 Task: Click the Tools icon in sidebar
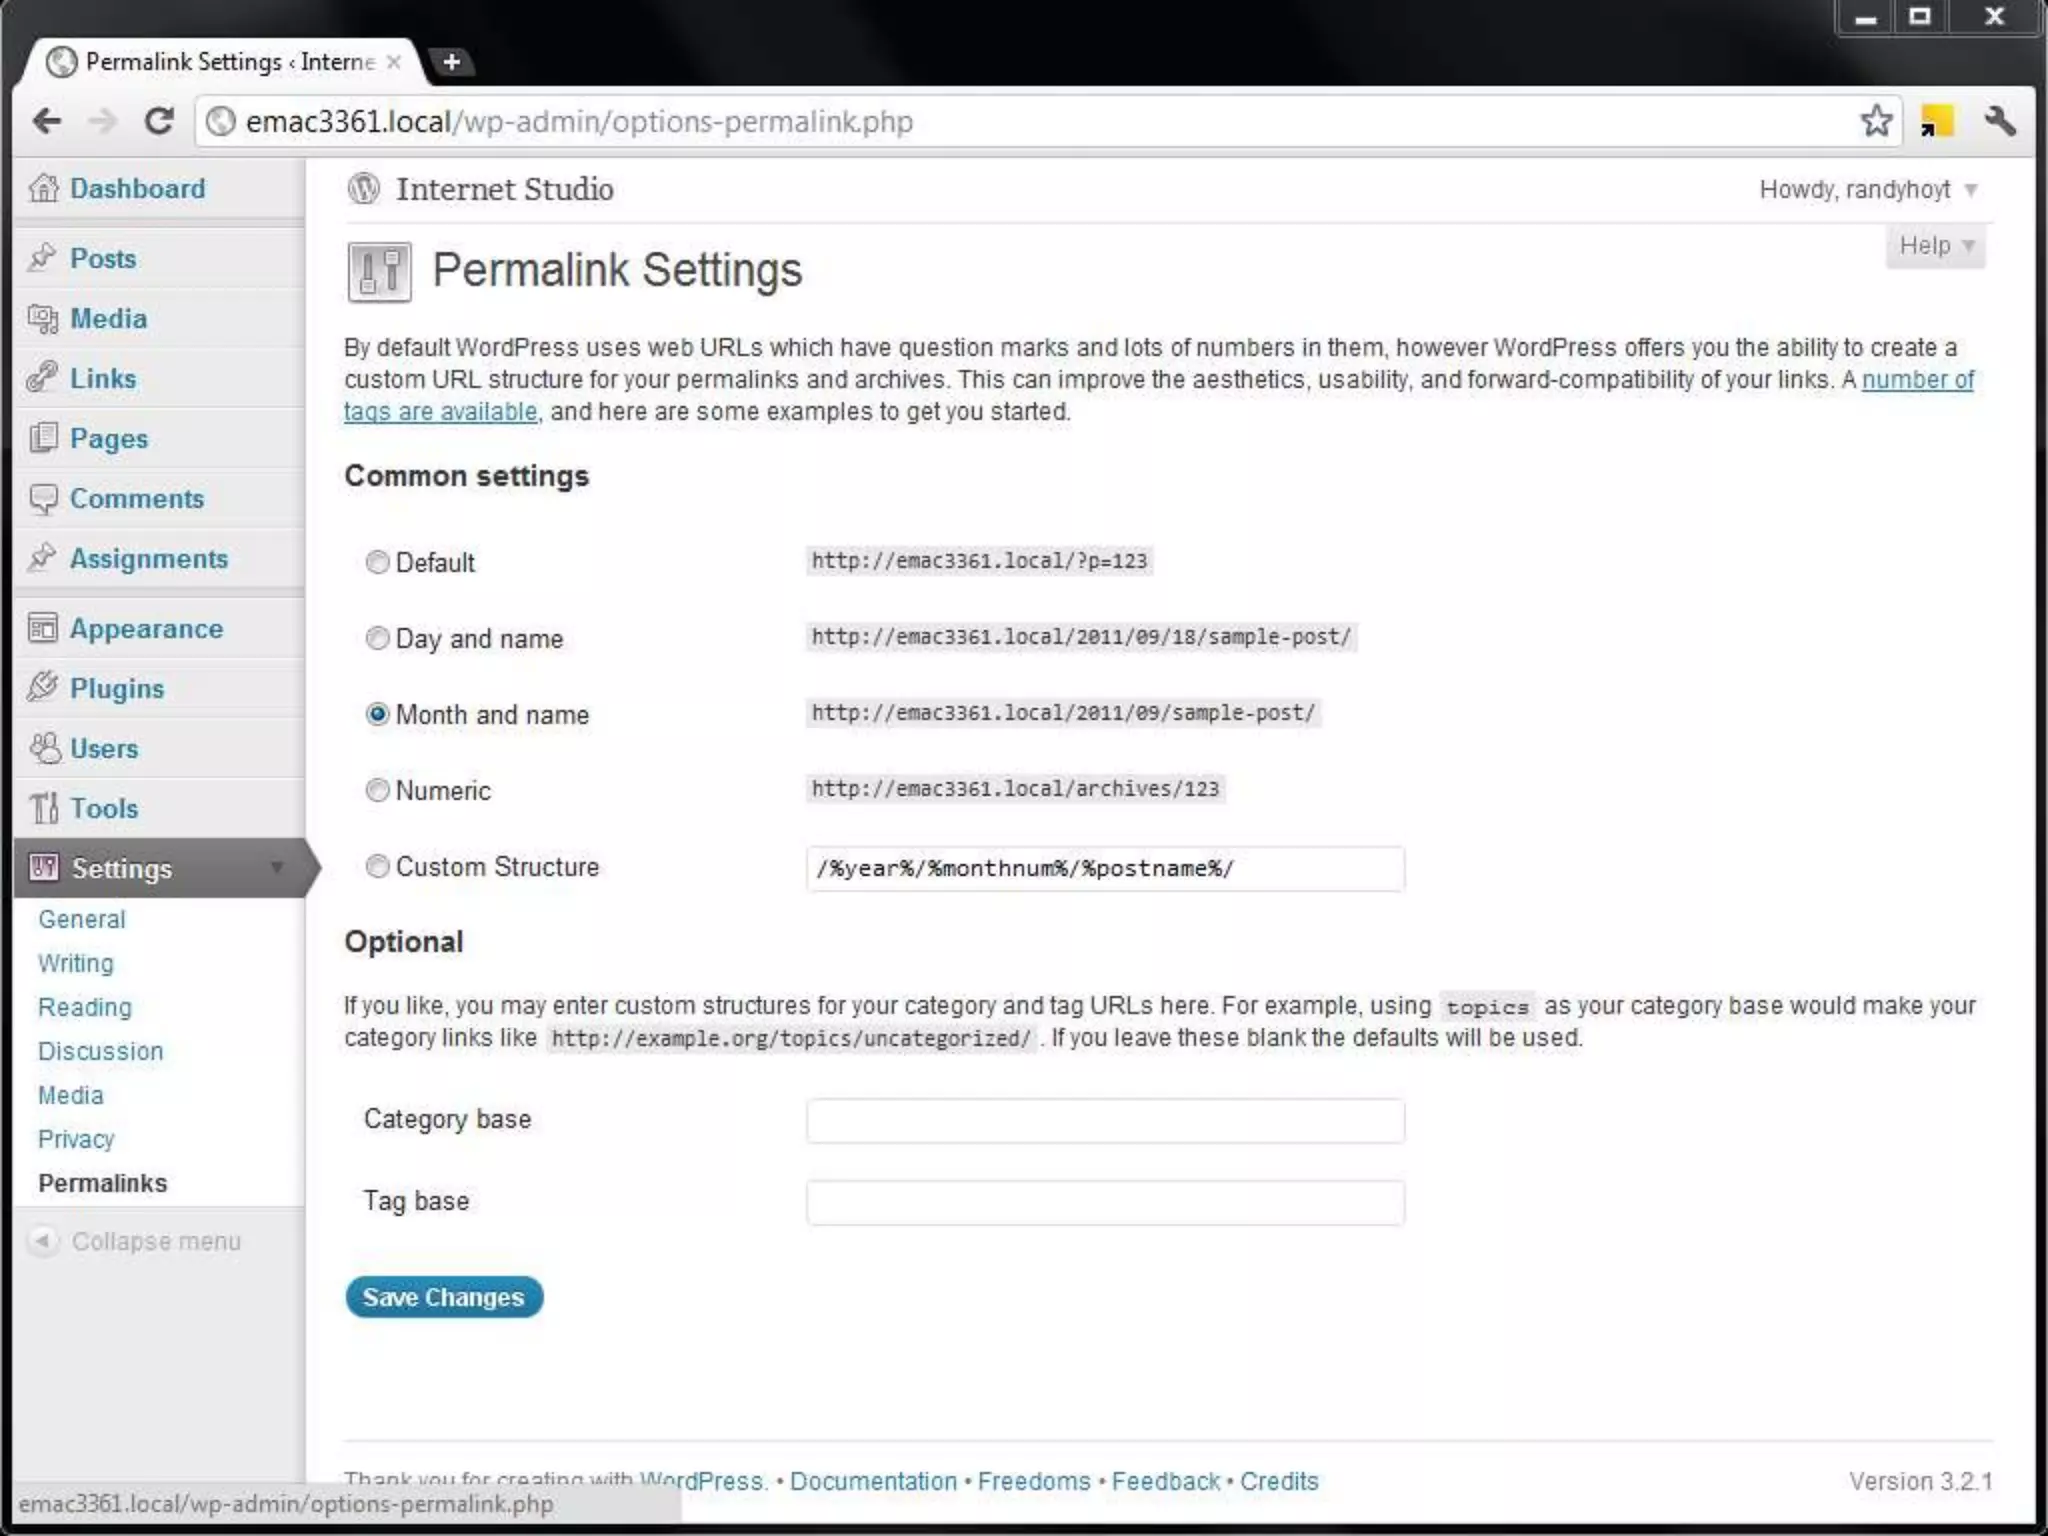point(44,807)
